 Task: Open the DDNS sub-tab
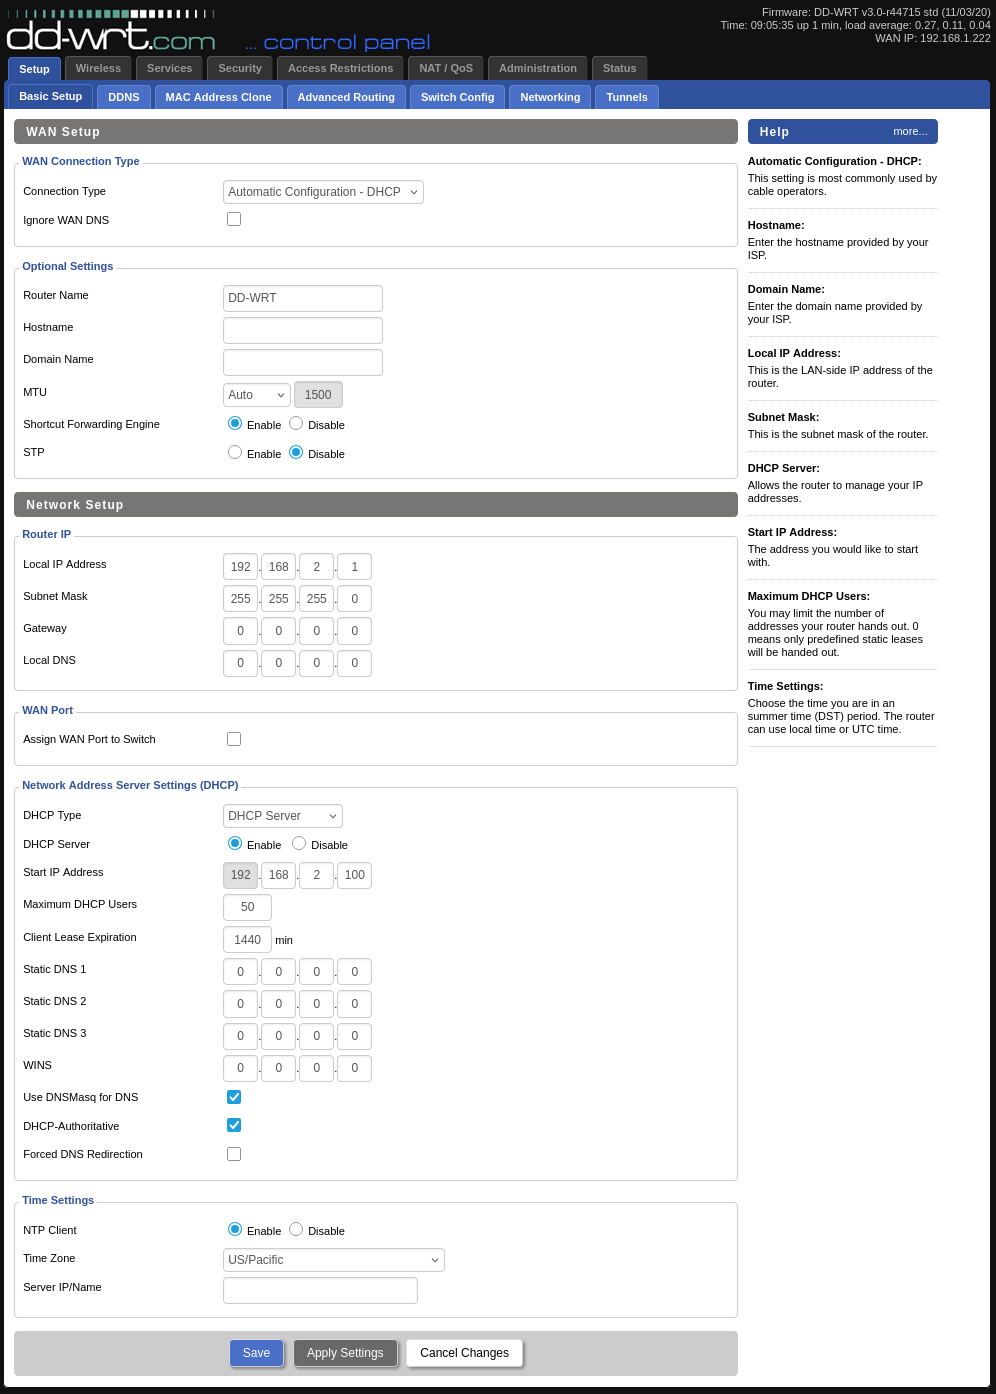124,97
